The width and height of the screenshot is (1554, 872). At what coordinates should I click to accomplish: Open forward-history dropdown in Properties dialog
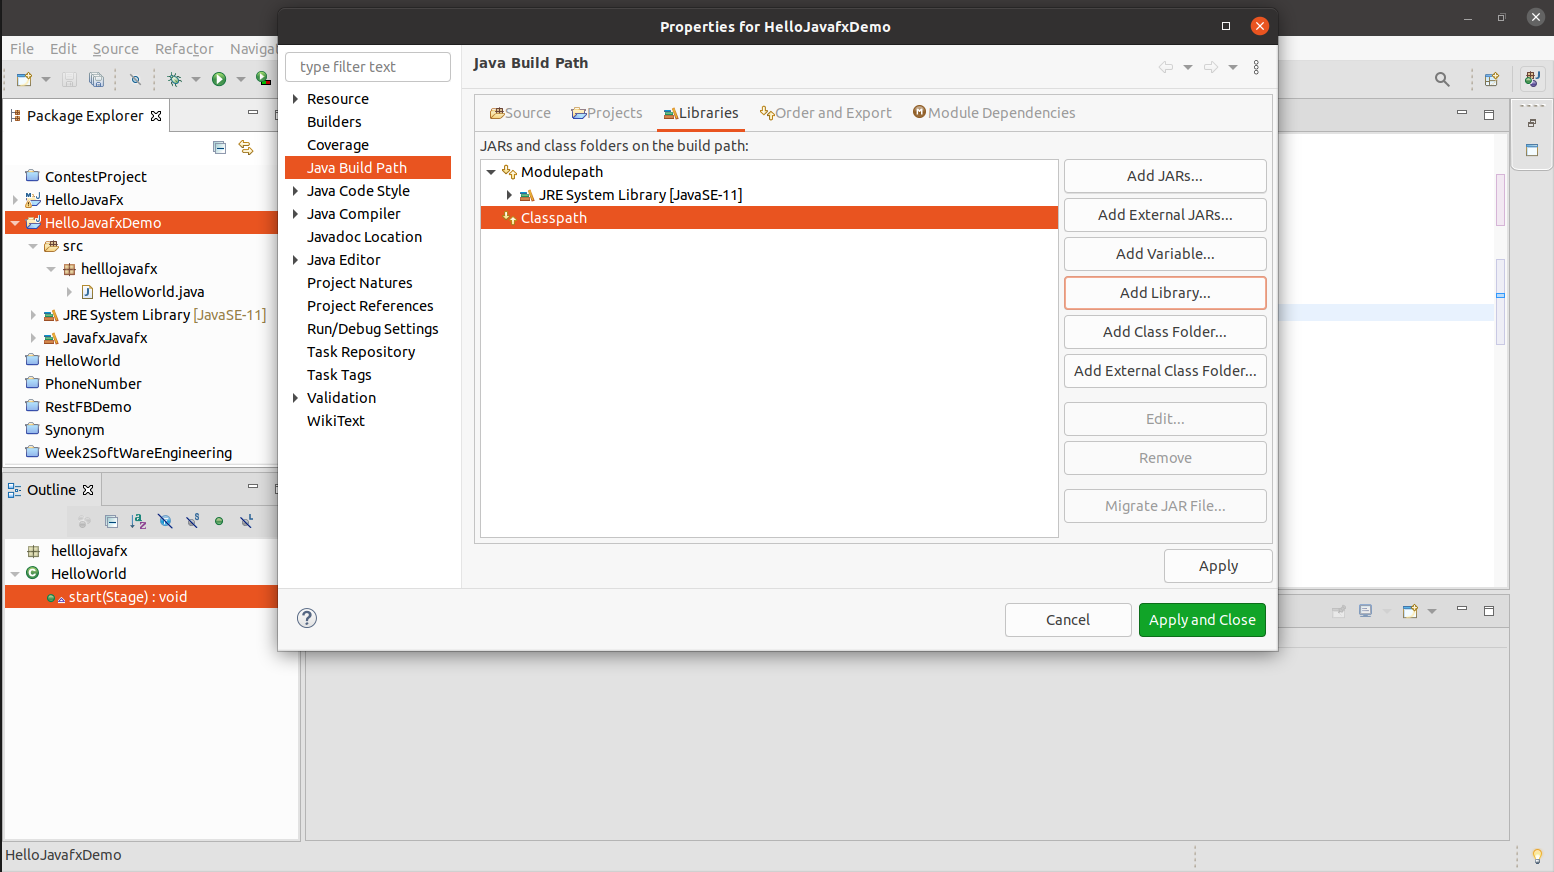click(x=1233, y=67)
